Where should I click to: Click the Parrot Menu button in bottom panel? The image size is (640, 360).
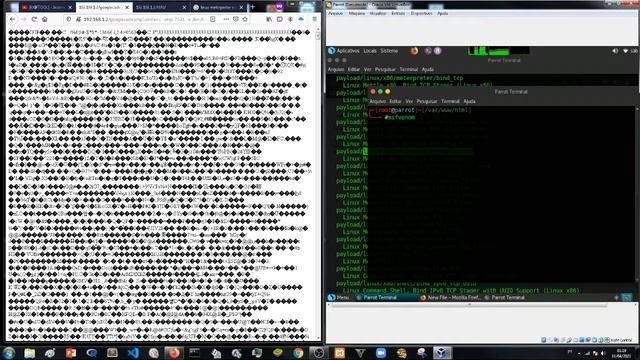coord(339,298)
